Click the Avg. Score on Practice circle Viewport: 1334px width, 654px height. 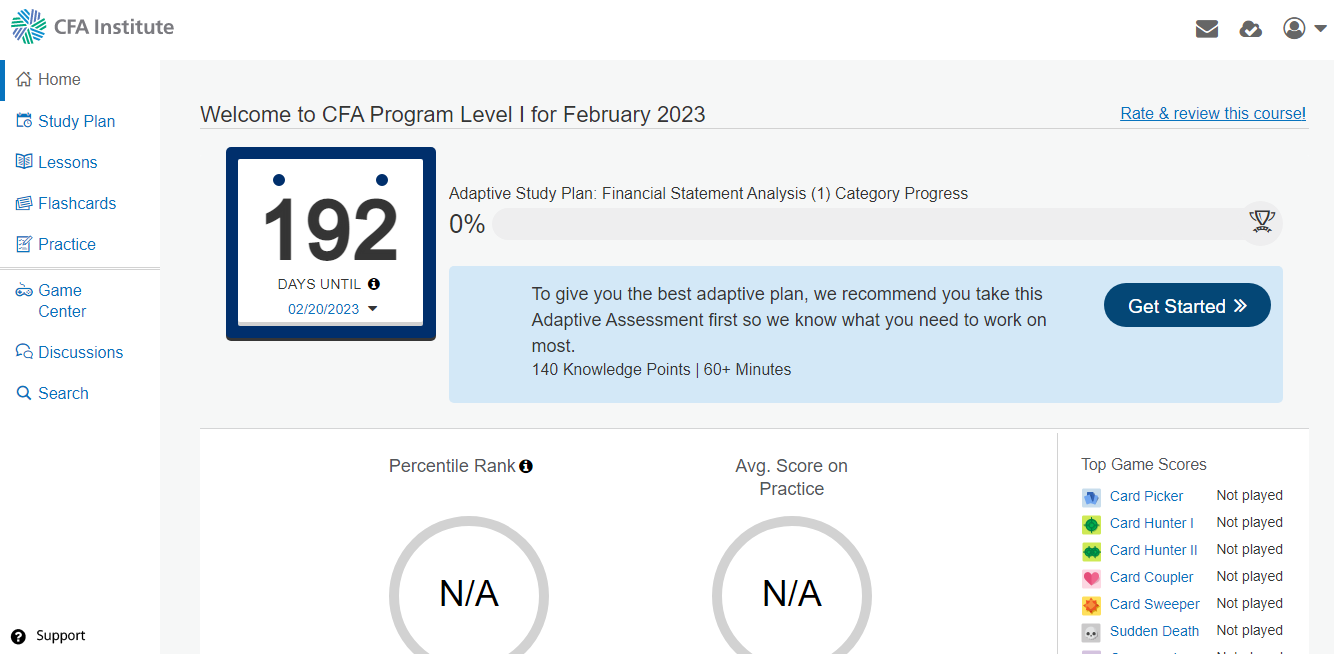coord(792,594)
